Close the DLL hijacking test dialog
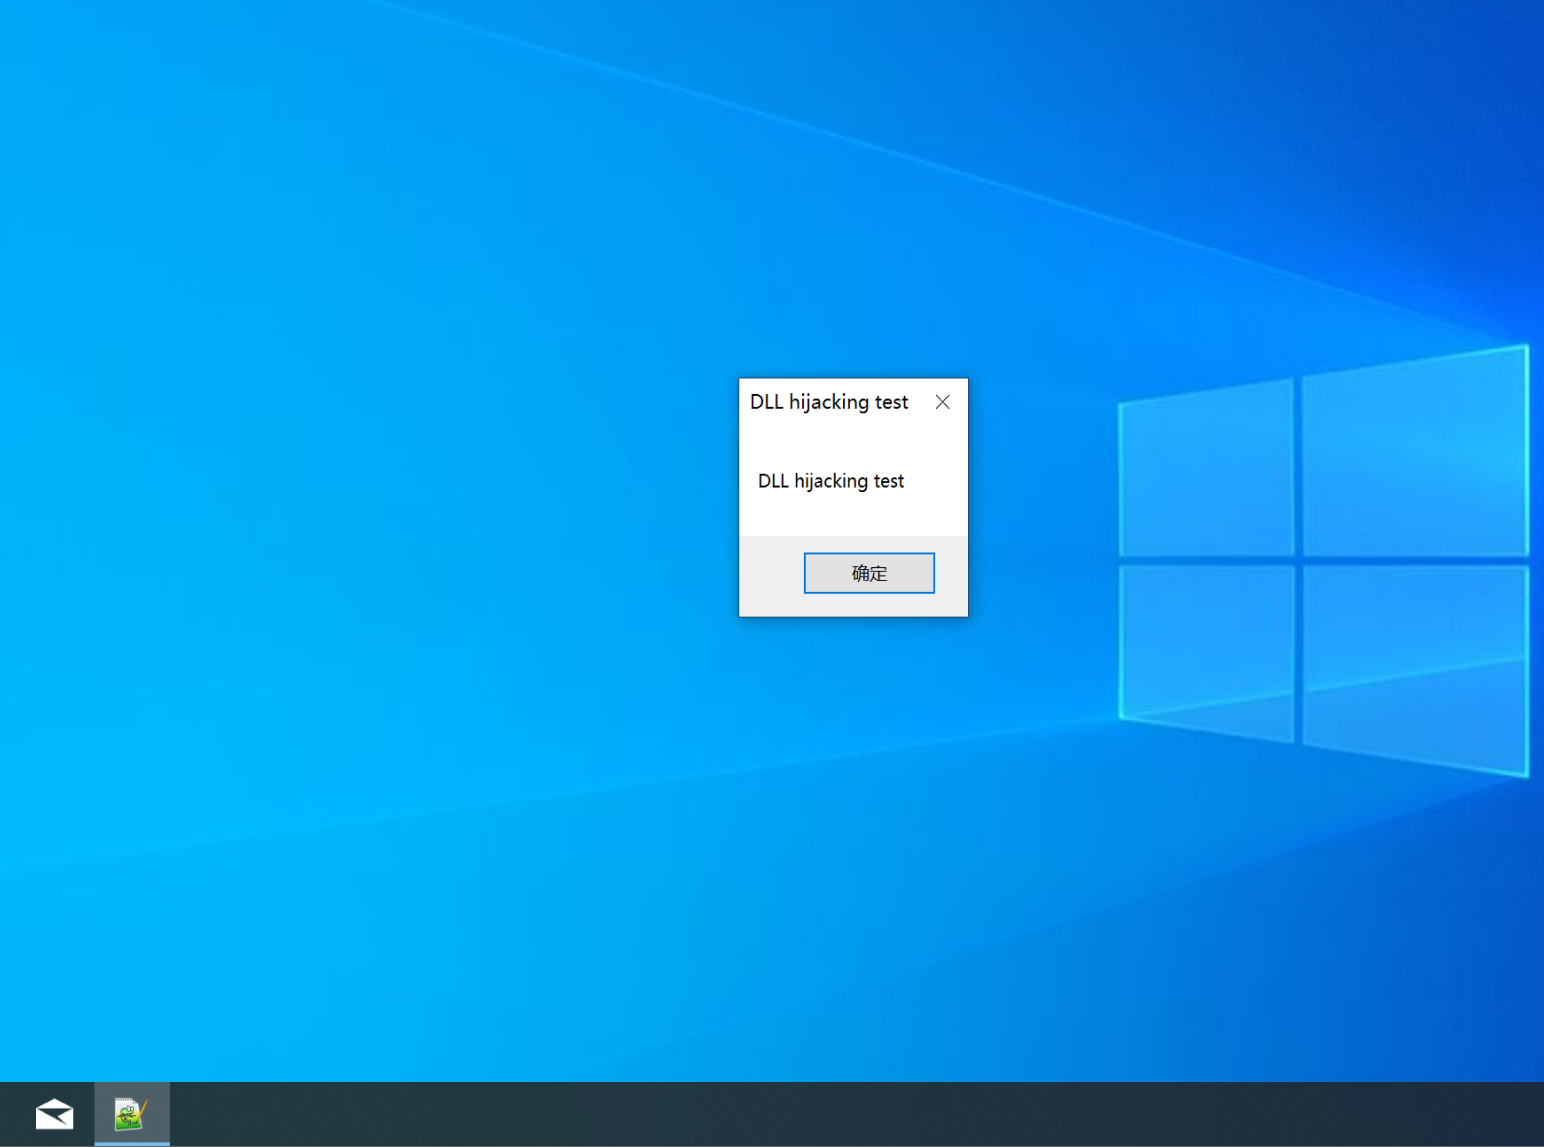 tap(941, 401)
